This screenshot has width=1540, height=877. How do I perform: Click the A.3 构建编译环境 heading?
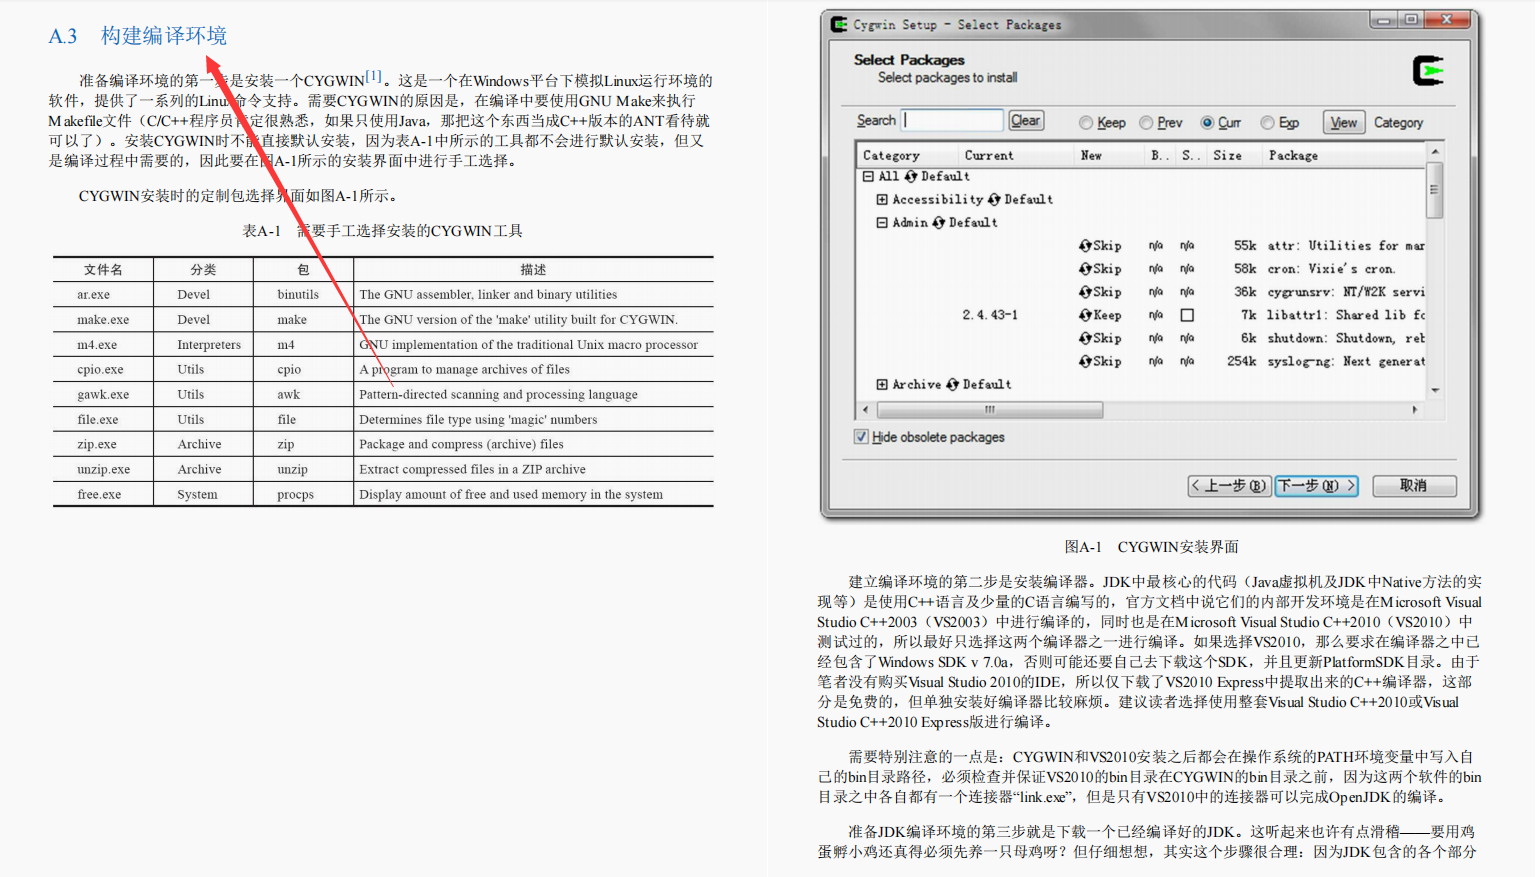click(138, 36)
